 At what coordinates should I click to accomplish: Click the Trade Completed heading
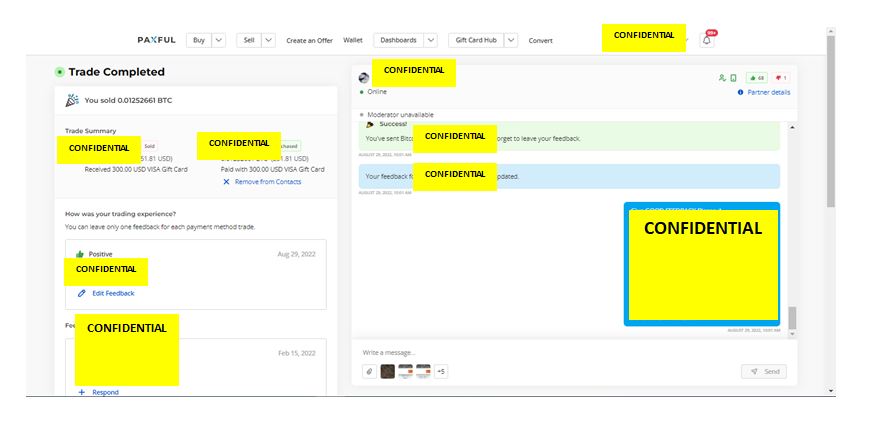pos(116,72)
